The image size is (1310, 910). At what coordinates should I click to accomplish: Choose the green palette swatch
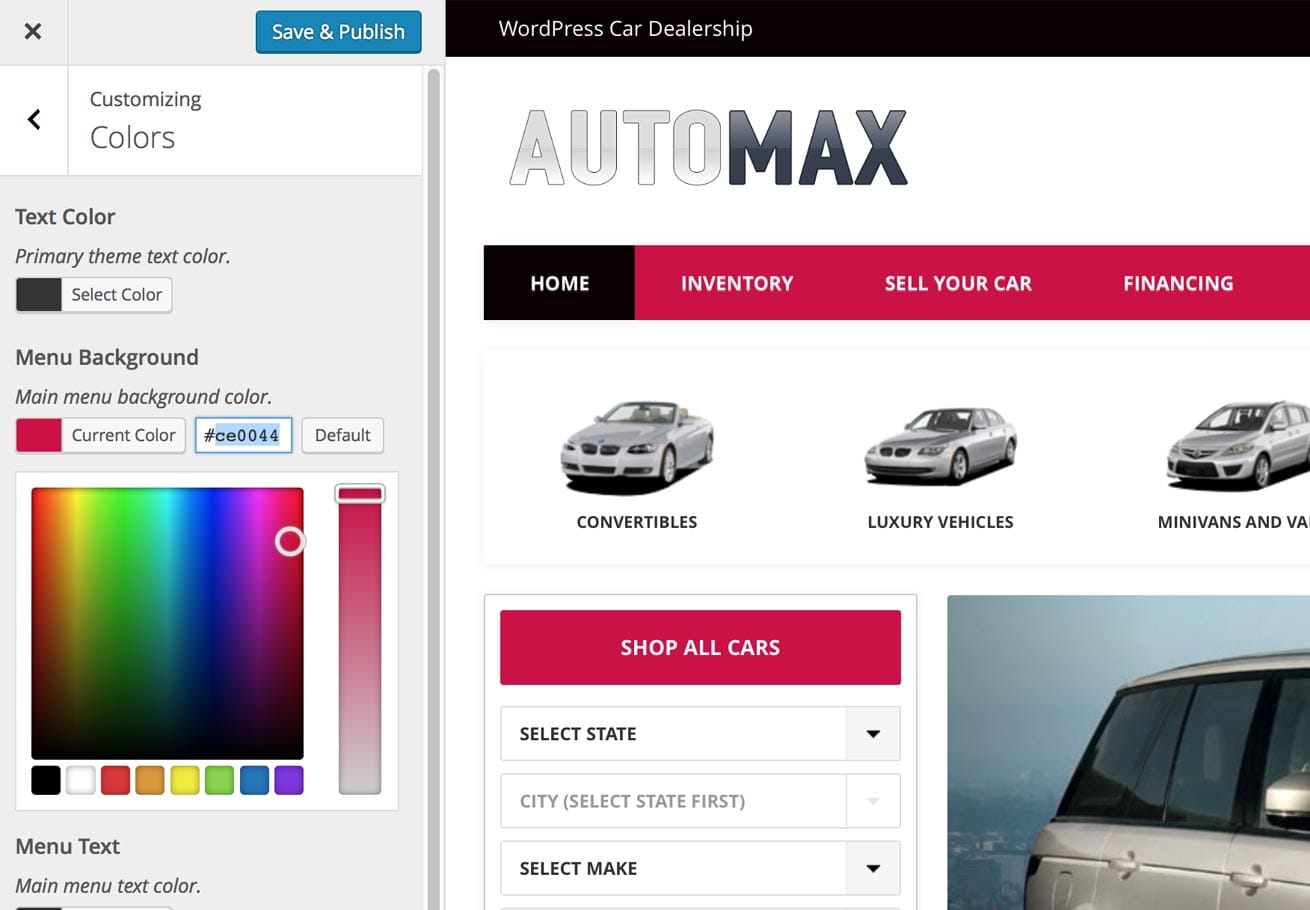click(x=219, y=780)
